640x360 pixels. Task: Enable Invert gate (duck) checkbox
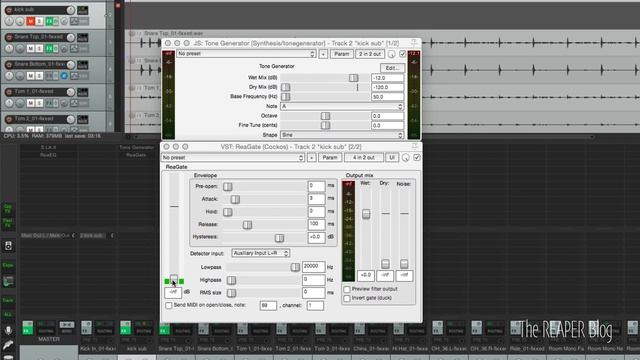[347, 298]
